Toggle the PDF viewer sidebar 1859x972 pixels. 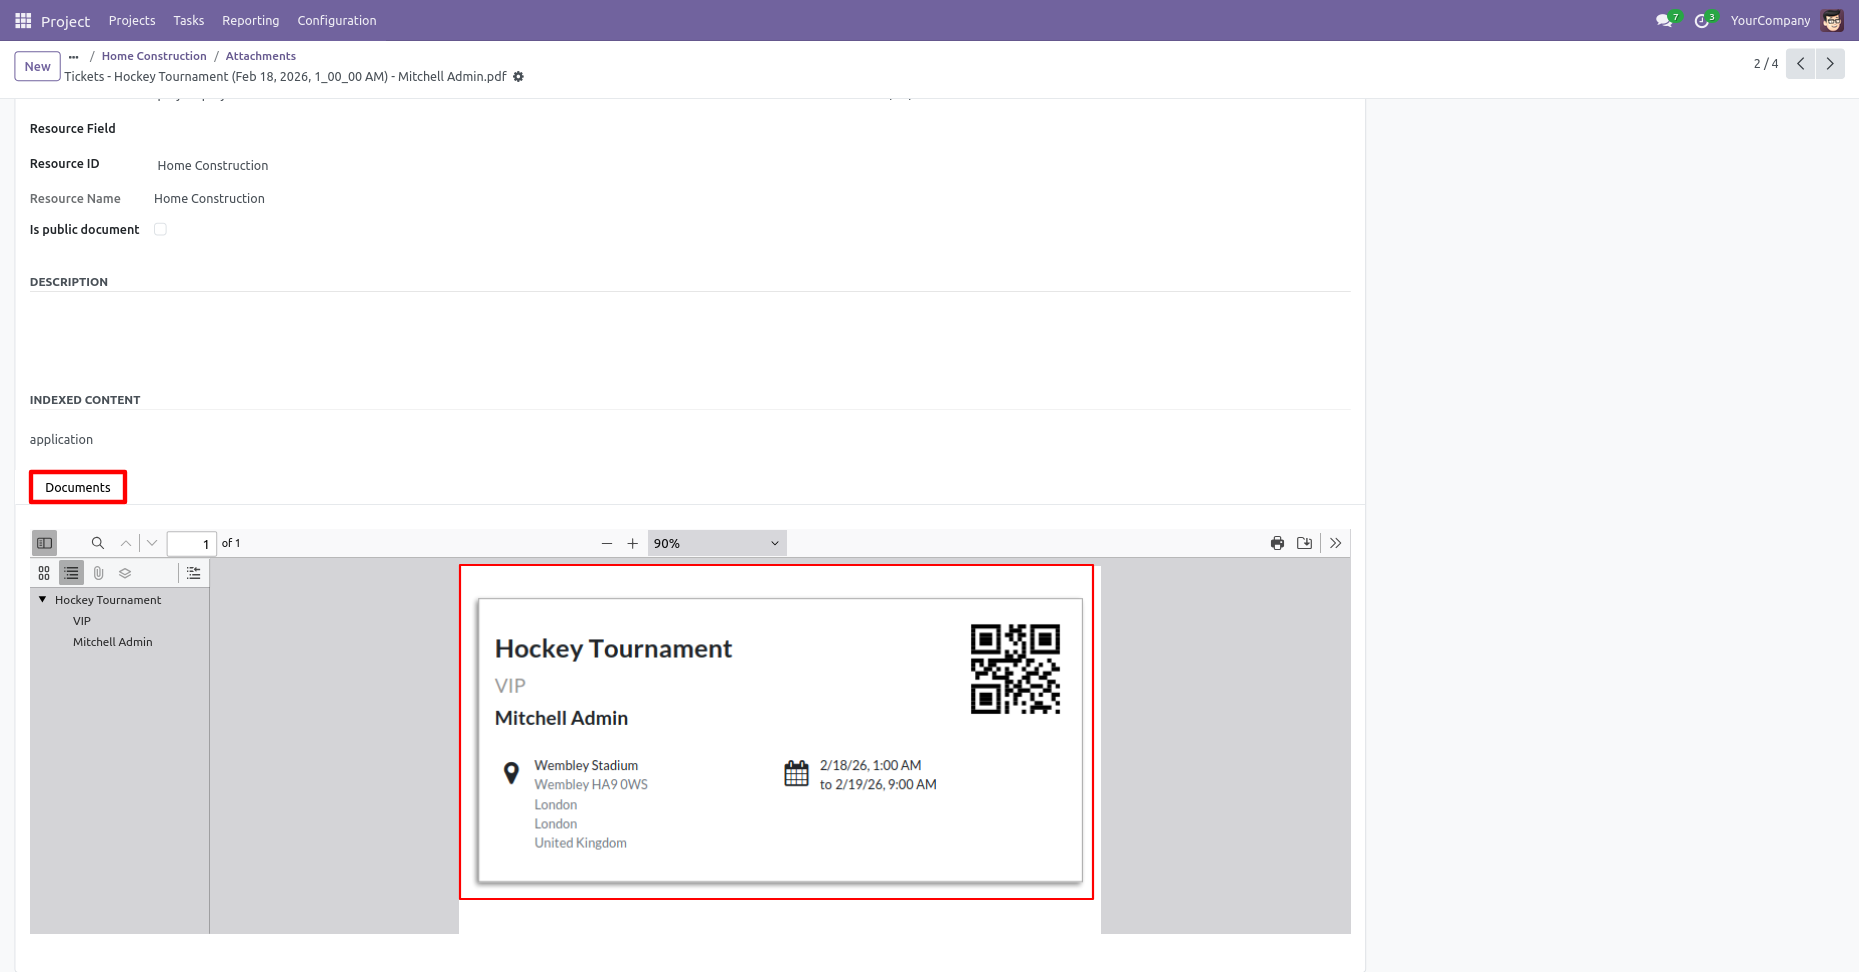(44, 543)
